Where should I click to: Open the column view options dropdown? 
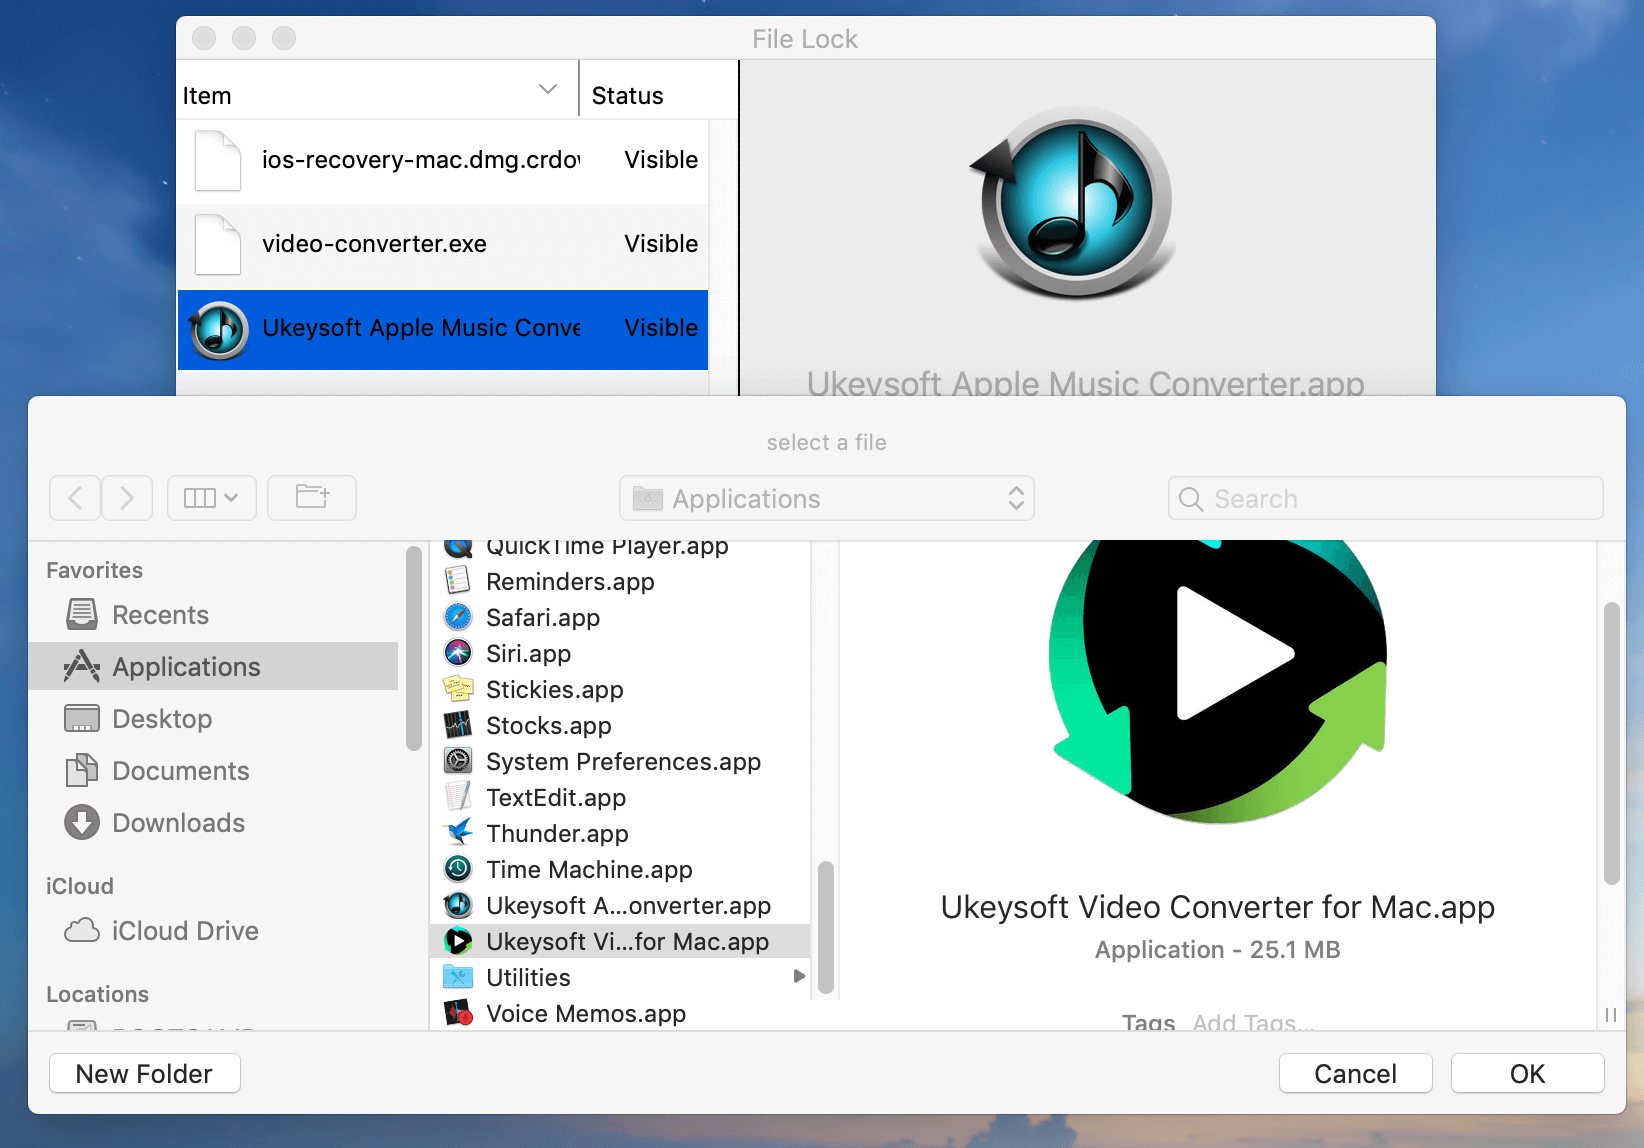tap(212, 498)
